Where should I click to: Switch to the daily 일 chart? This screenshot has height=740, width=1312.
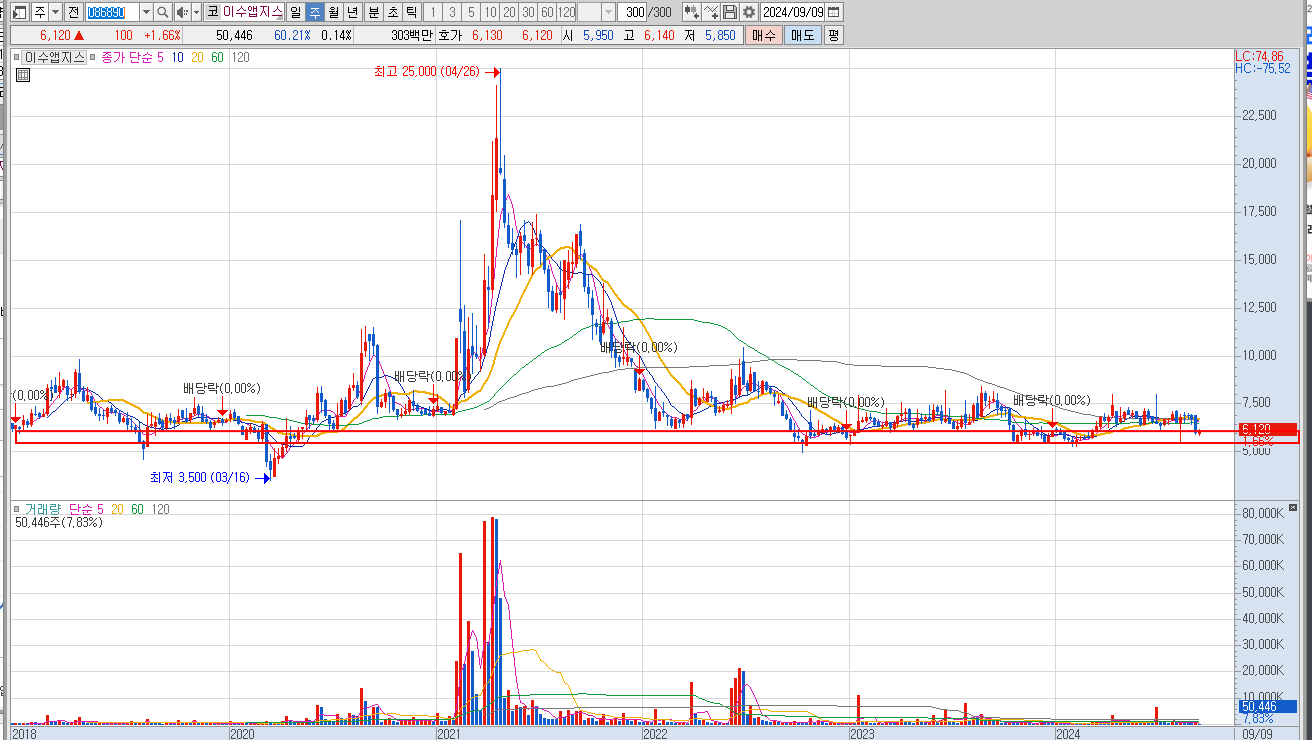pyautogui.click(x=295, y=12)
